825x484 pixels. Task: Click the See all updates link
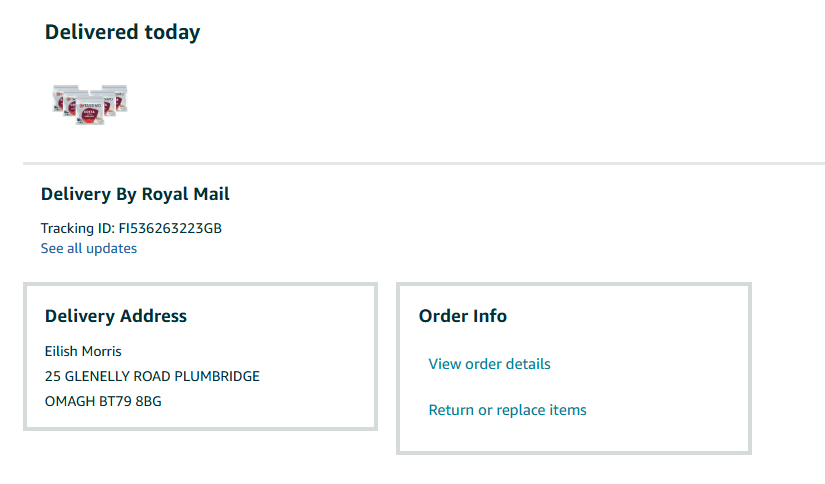point(89,248)
